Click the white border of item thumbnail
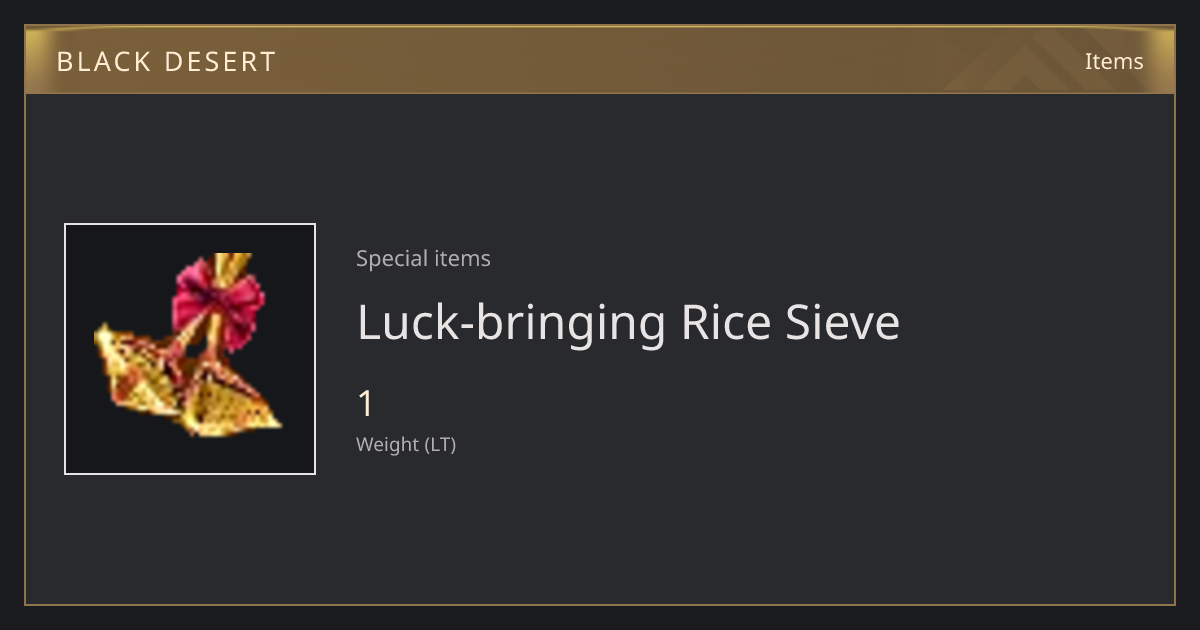This screenshot has height=630, width=1200. tap(65, 349)
